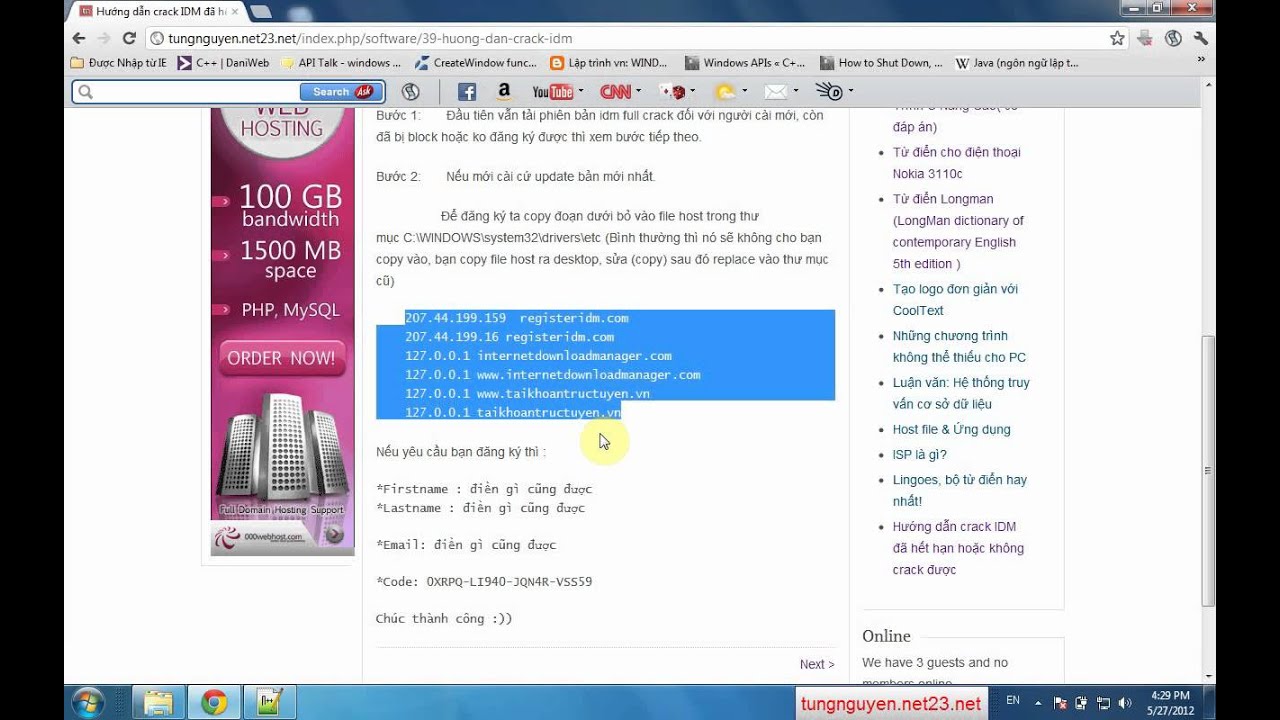Open the CreateWindow func bookmark
1280x720 pixels.
[476, 63]
